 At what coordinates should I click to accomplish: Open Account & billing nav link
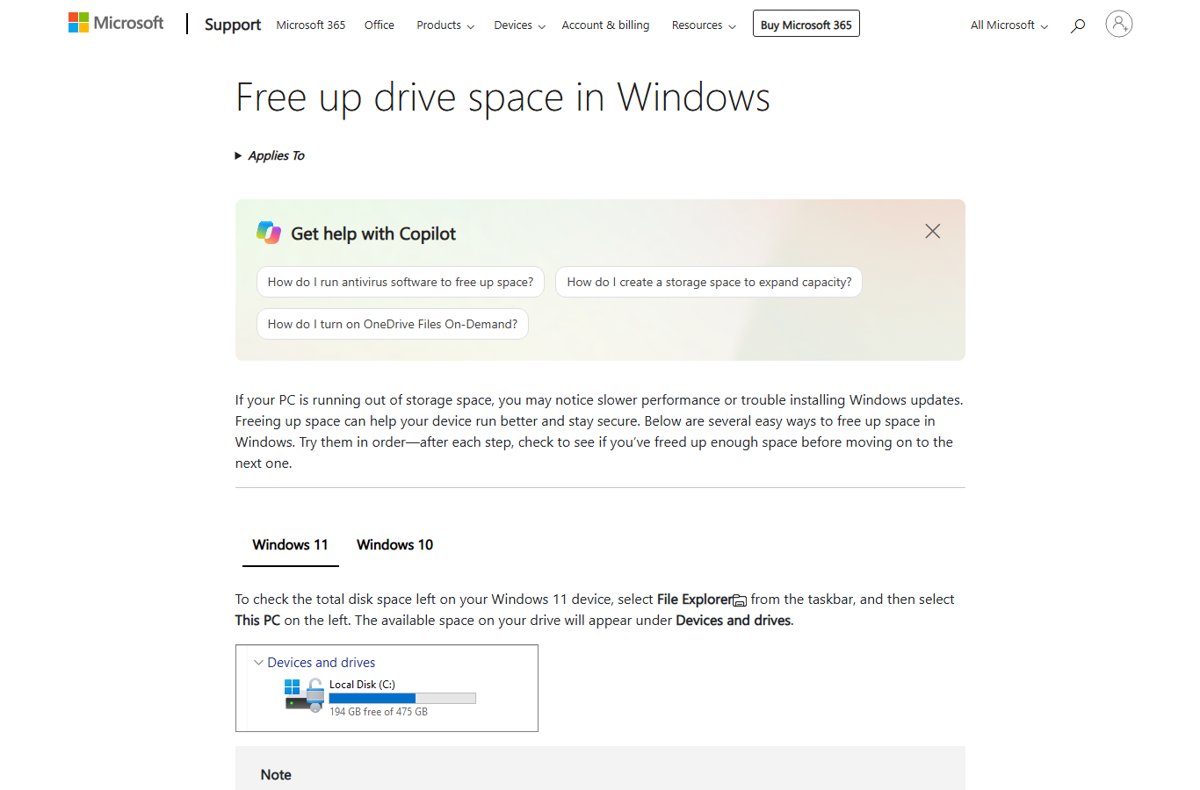(x=605, y=25)
